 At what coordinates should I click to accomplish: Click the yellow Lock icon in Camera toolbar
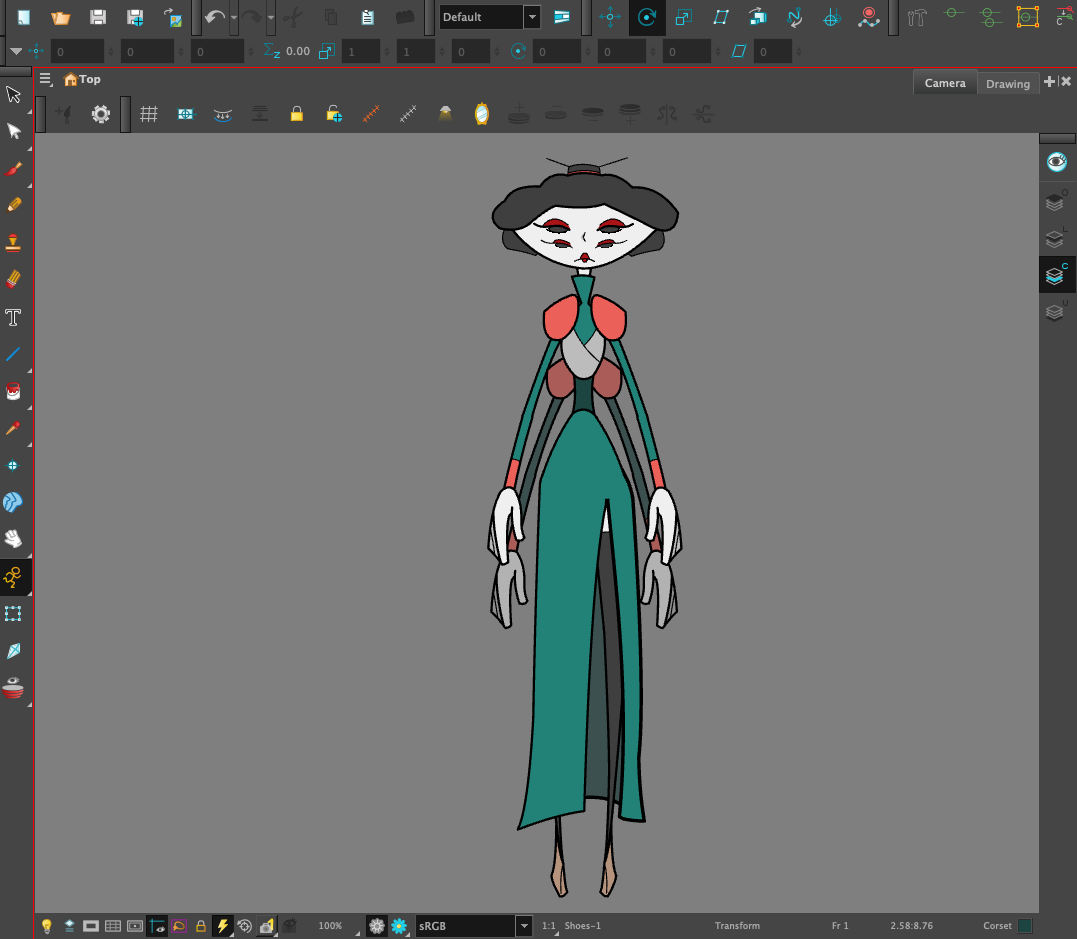pos(297,113)
